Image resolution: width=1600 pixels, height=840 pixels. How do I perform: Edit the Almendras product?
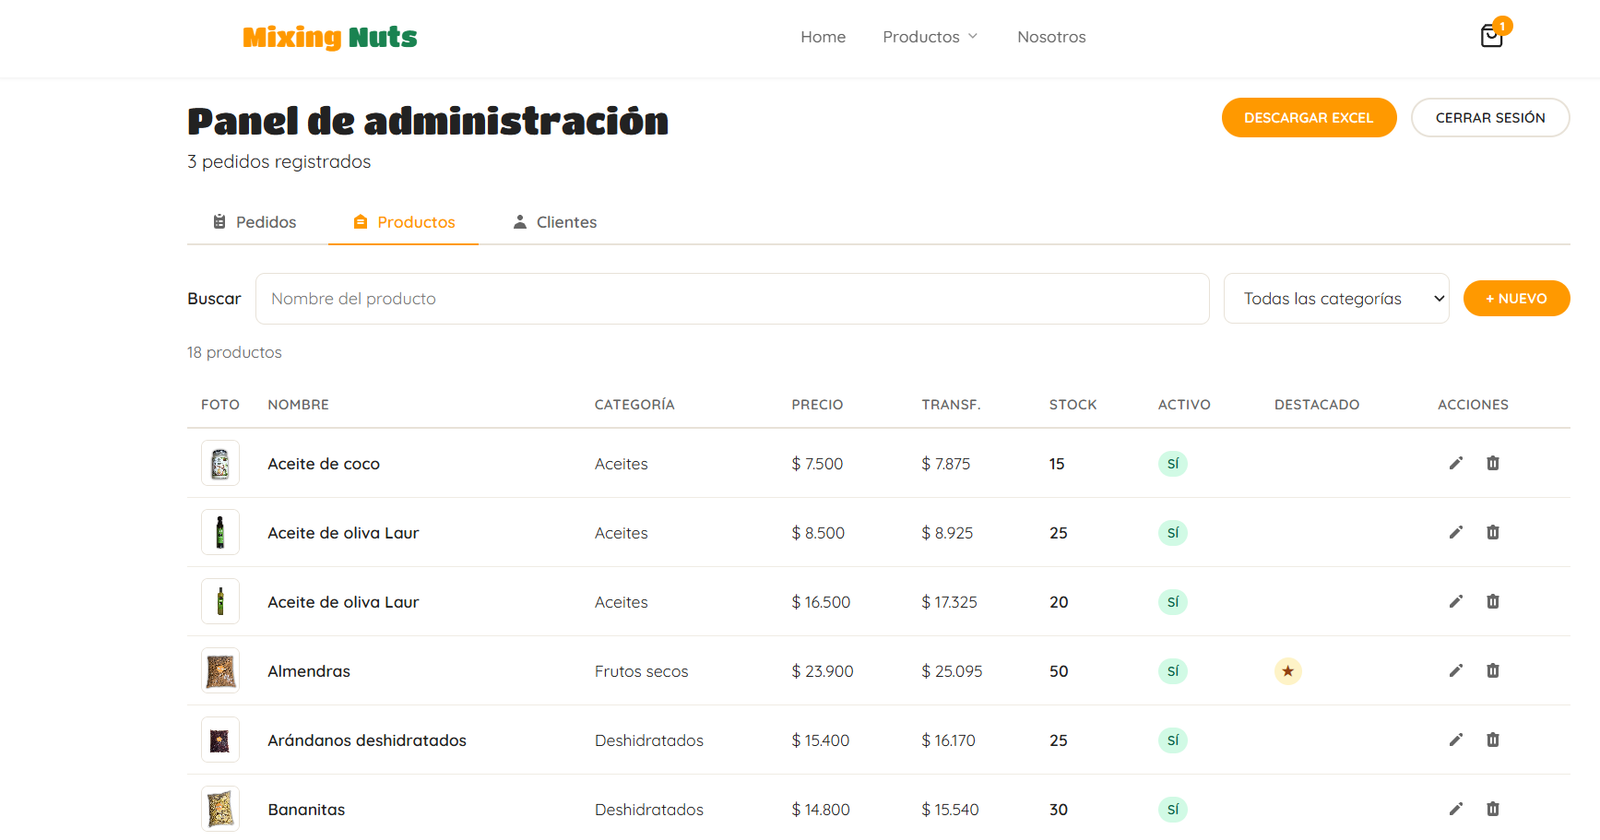point(1456,670)
